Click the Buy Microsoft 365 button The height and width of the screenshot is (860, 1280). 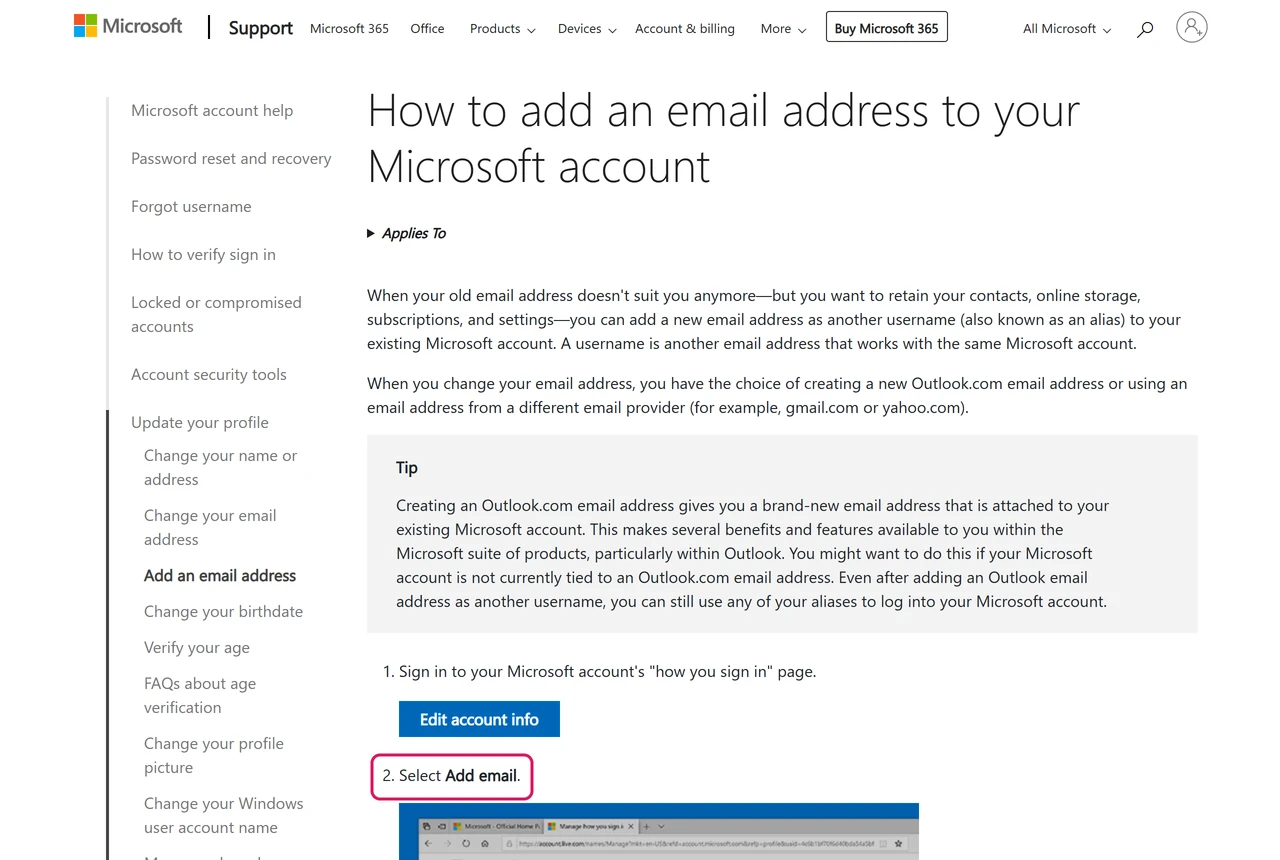[x=886, y=27]
